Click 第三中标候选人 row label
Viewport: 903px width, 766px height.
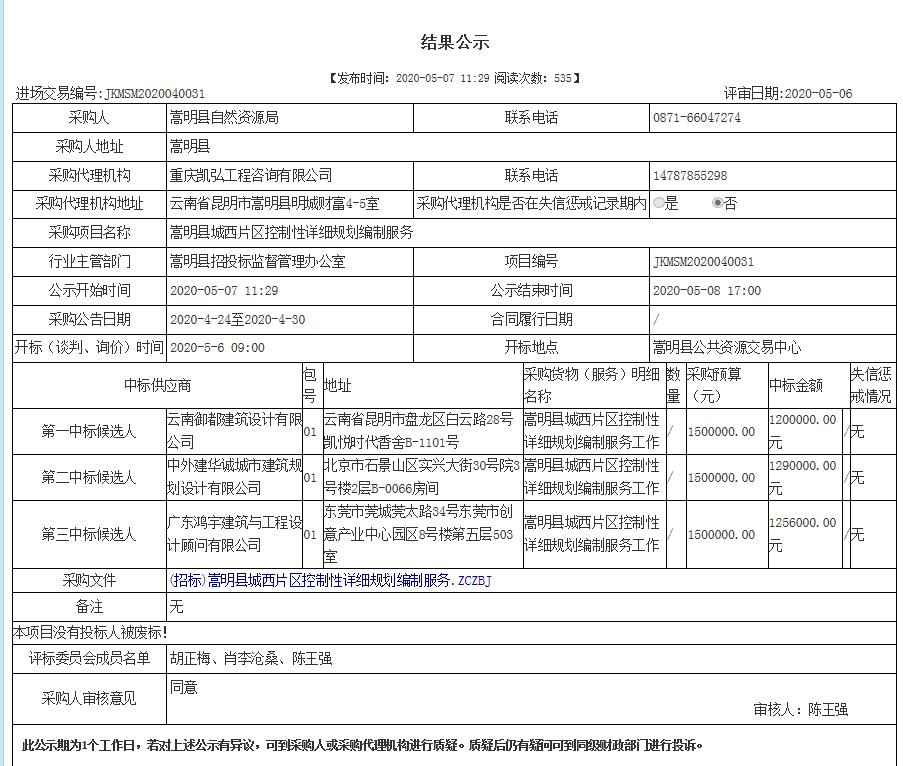89,534
